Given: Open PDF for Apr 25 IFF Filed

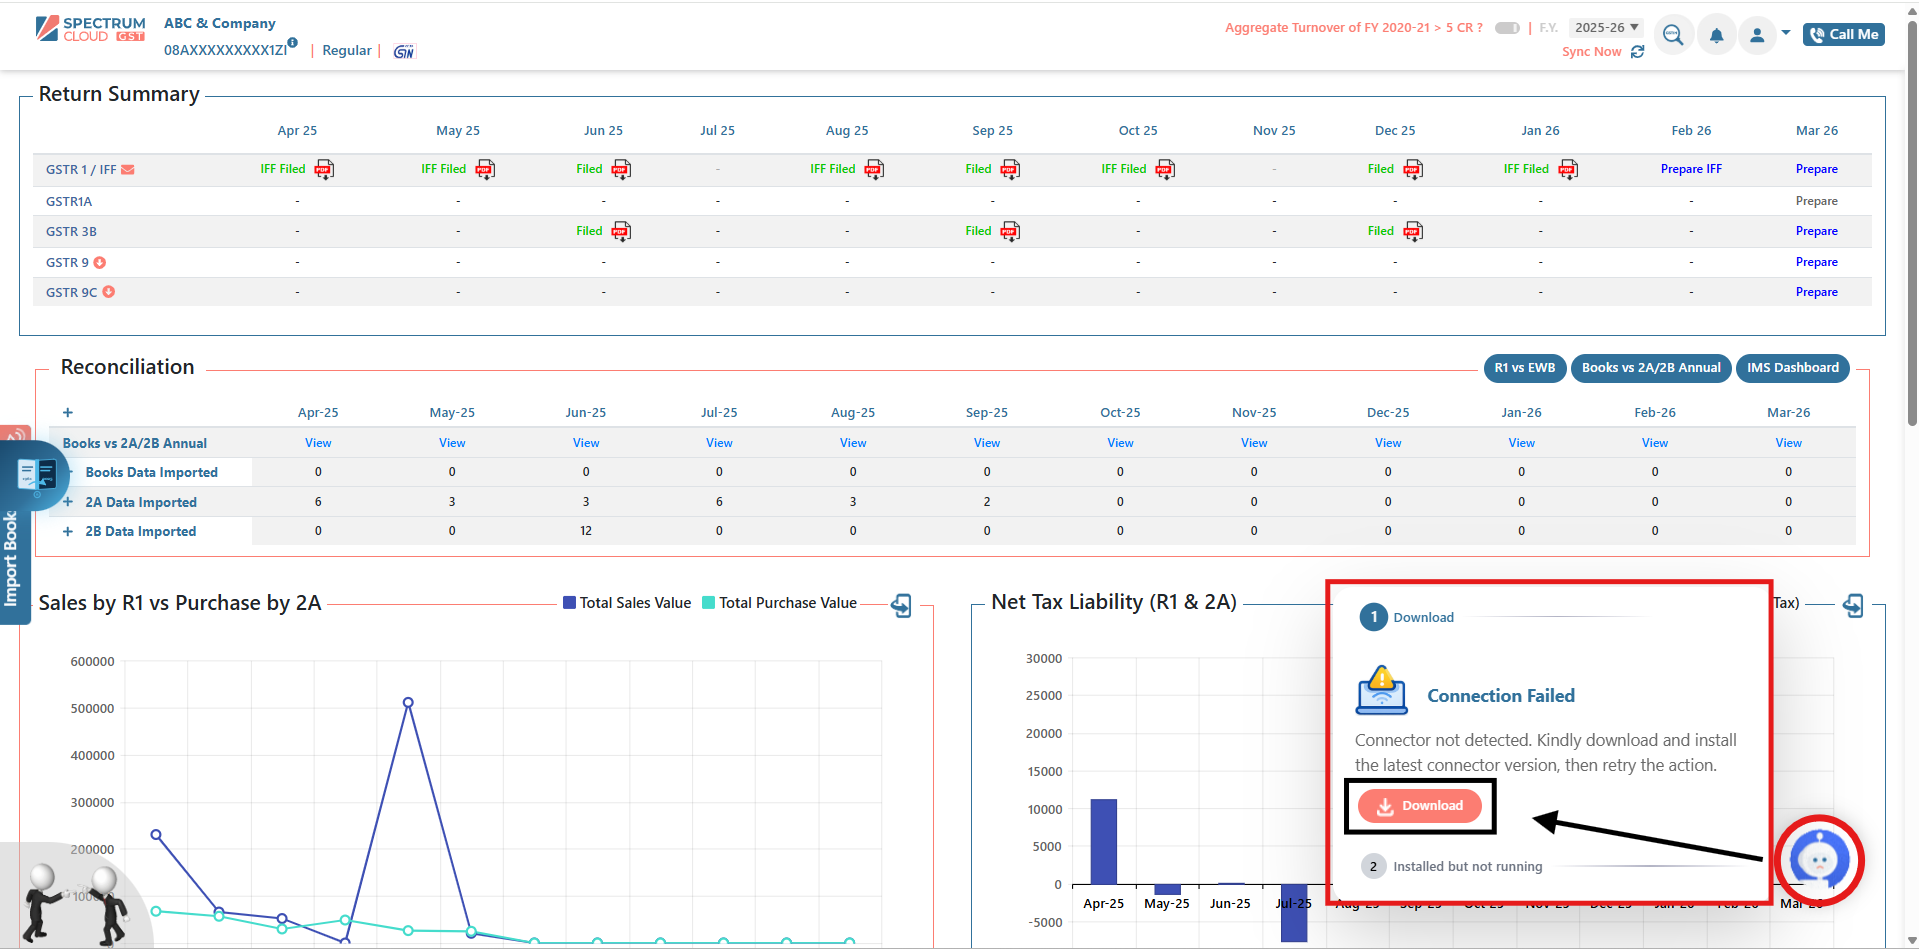Looking at the screenshot, I should click(x=324, y=170).
